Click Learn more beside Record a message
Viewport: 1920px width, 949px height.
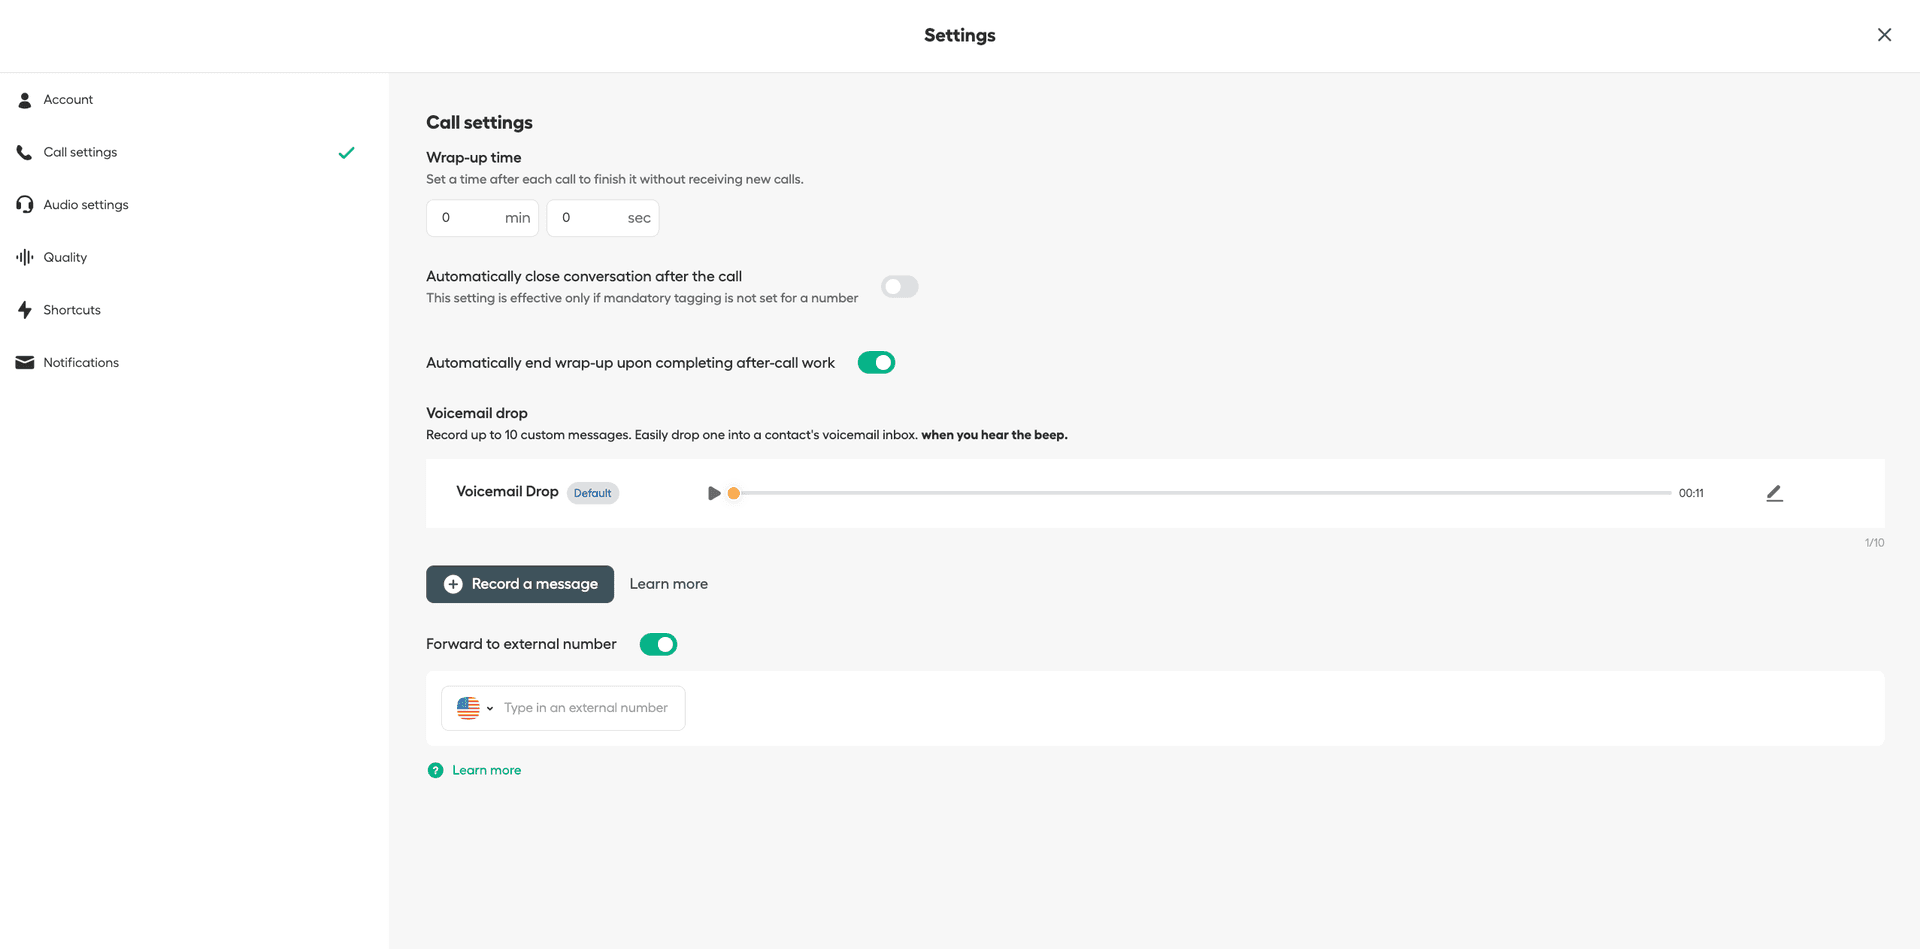click(x=668, y=584)
